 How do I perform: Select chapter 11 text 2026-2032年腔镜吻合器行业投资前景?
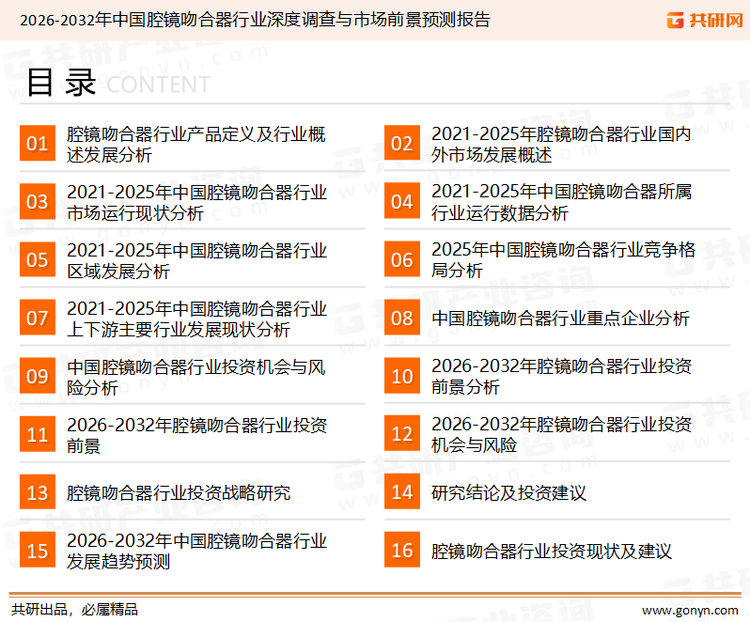[x=197, y=435]
